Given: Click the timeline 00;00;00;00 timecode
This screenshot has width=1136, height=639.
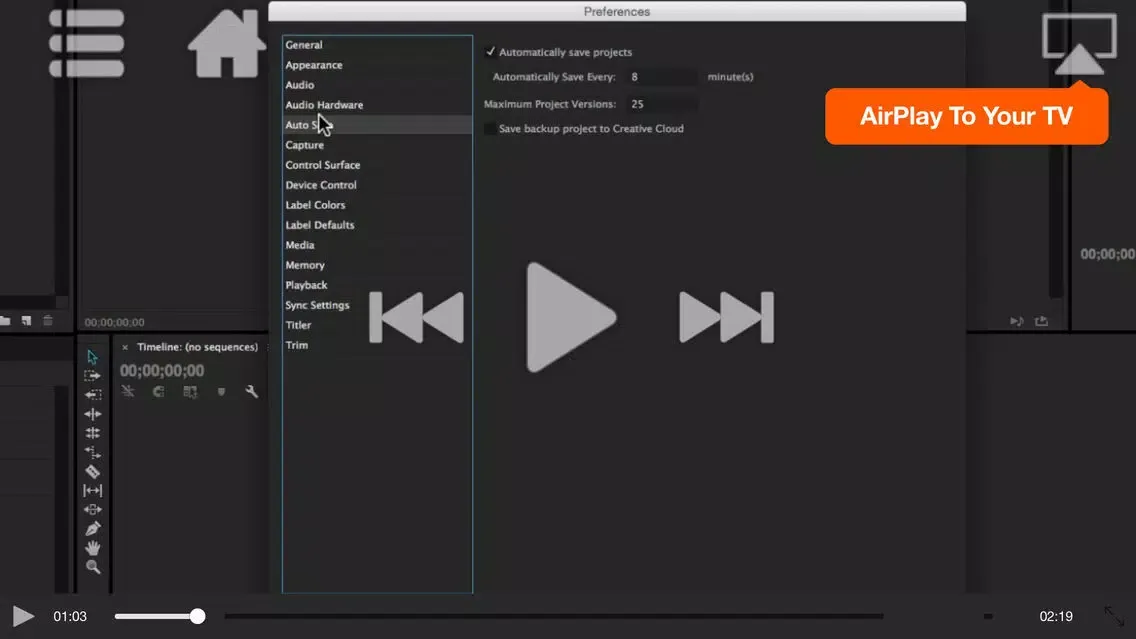Looking at the screenshot, I should tap(162, 371).
